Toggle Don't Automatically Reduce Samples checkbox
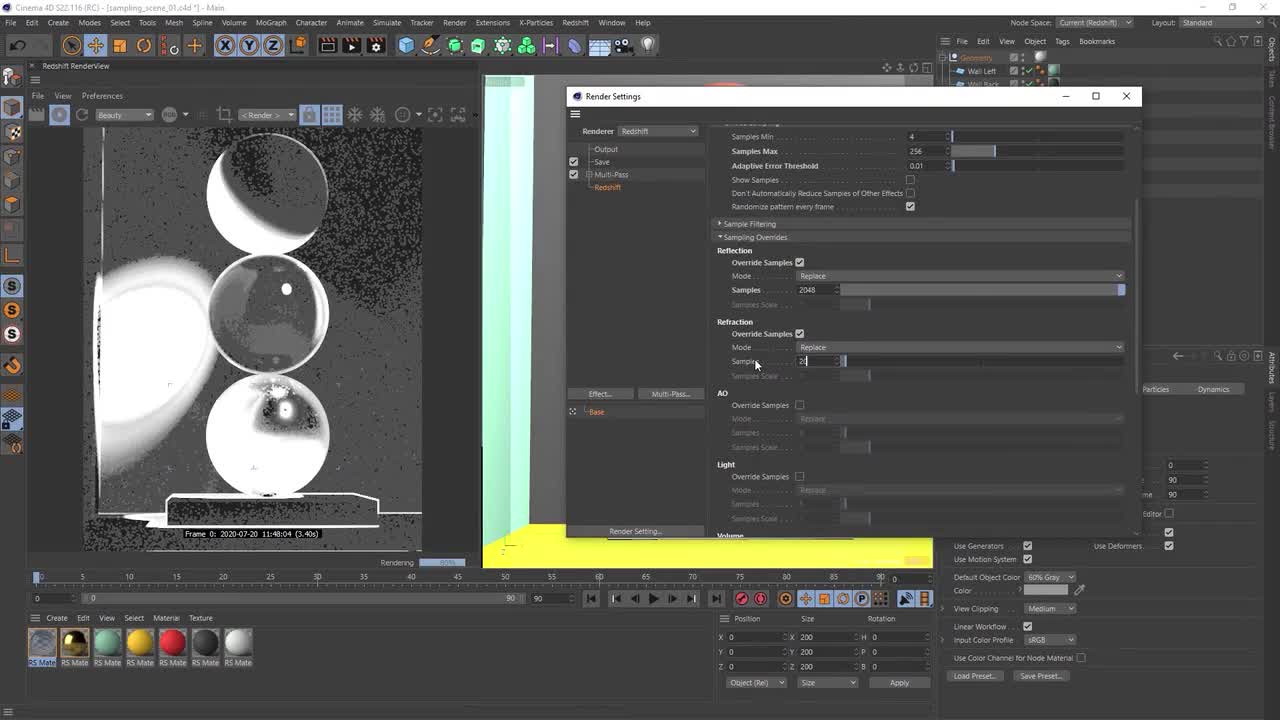1280x720 pixels. [910, 193]
